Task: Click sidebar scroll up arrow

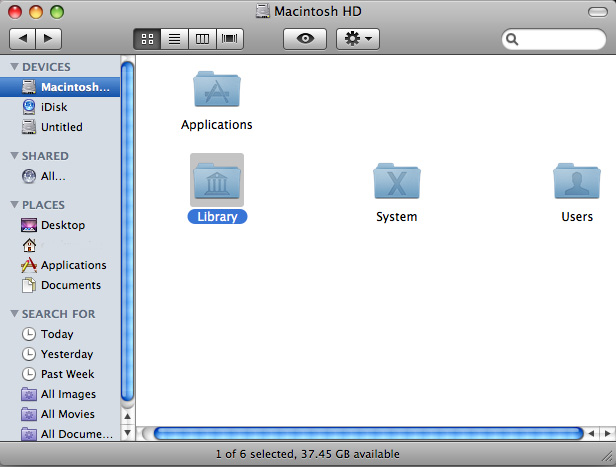Action: click(x=128, y=416)
